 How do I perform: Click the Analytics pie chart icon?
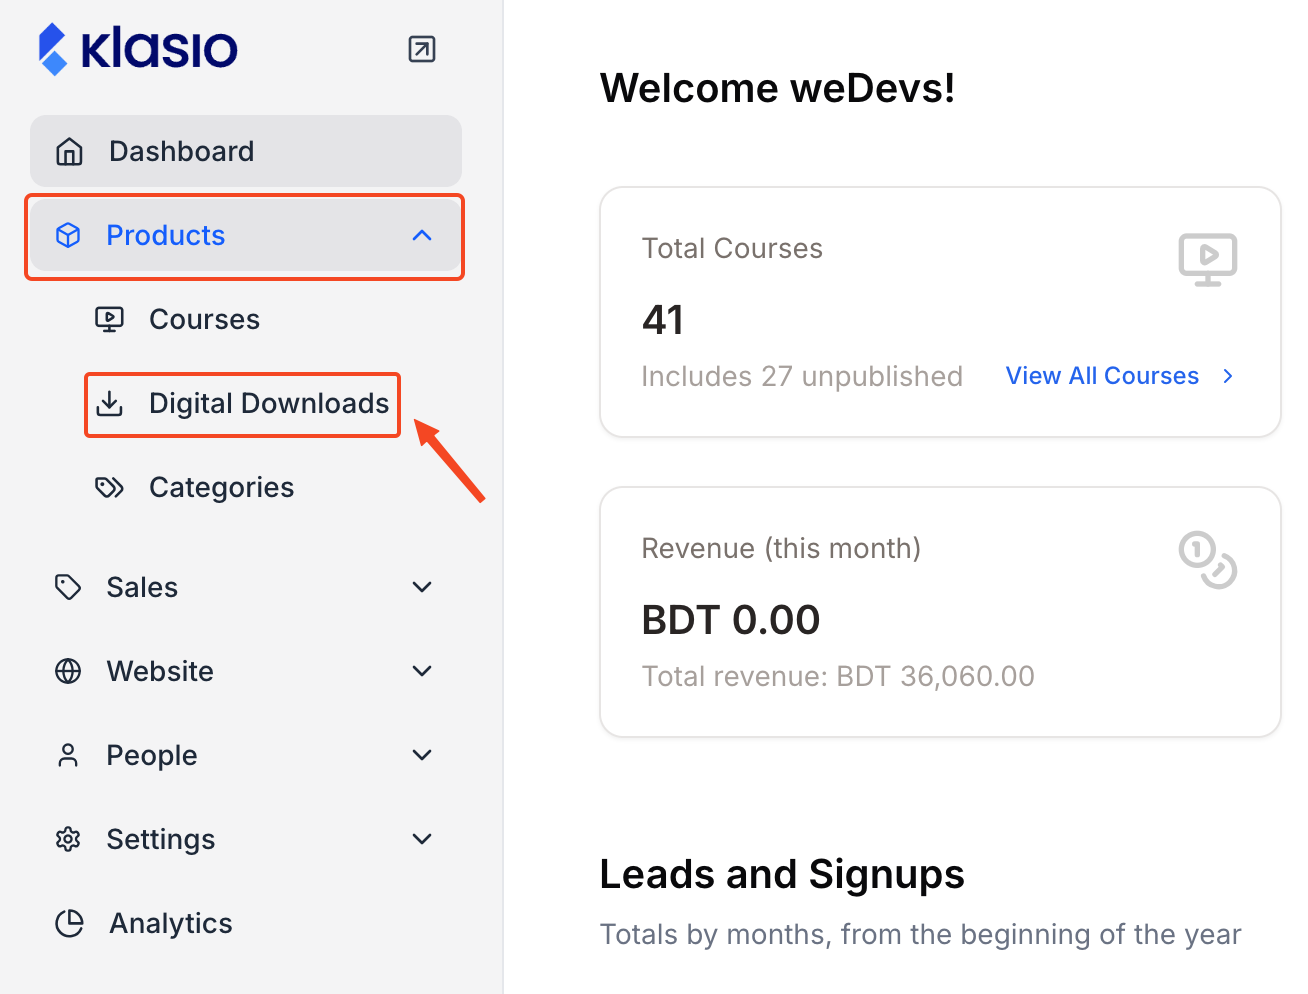(x=69, y=923)
